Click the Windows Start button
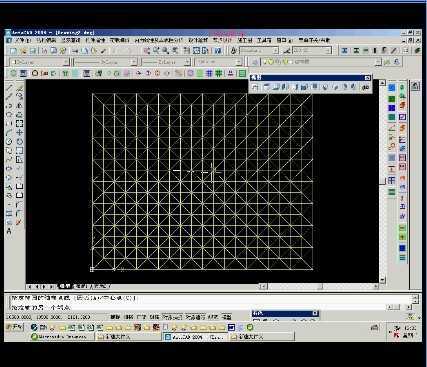Image resolution: width=427 pixels, height=367 pixels. 14,327
